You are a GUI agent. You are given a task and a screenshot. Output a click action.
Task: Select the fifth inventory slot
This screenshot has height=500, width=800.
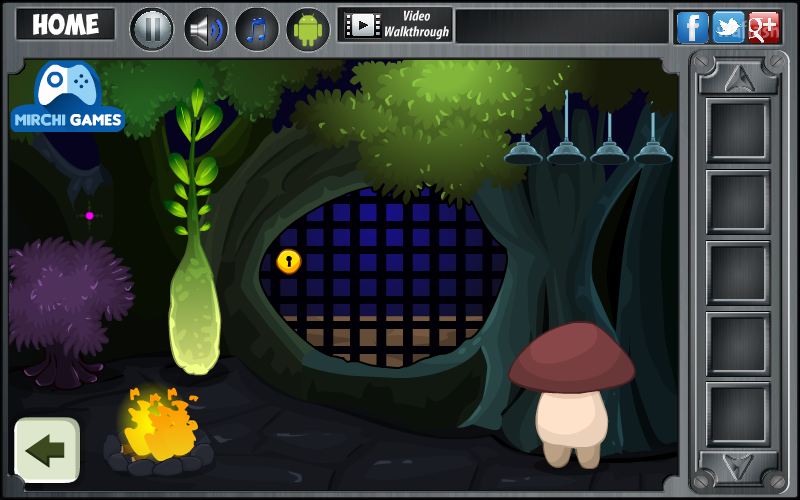click(x=738, y=414)
